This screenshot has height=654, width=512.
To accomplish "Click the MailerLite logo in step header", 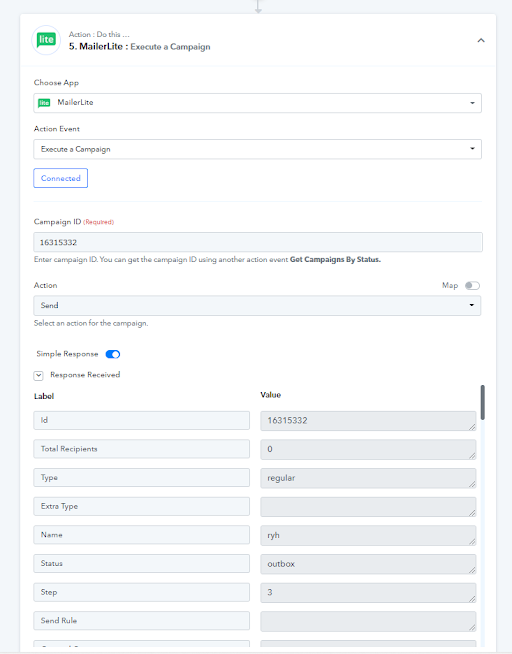I will 46,40.
